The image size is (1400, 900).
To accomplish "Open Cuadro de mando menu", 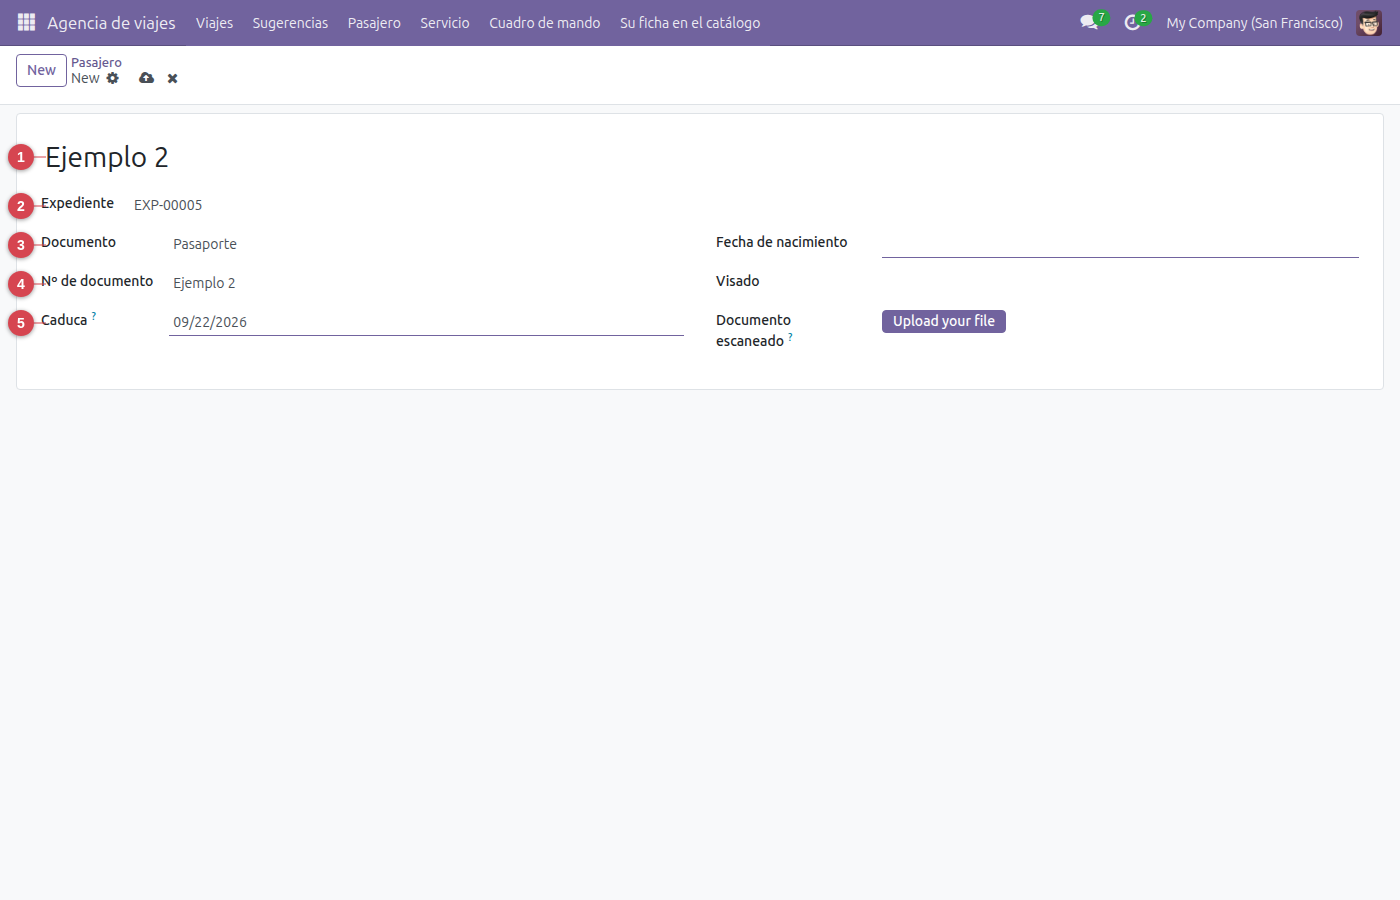I will [x=545, y=22].
